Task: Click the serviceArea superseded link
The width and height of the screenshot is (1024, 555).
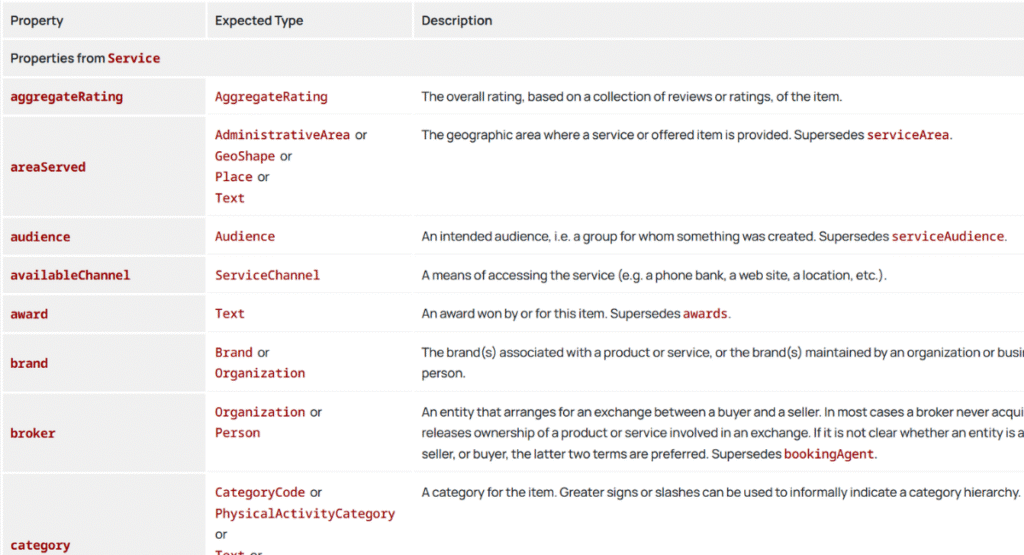Action: 907,135
